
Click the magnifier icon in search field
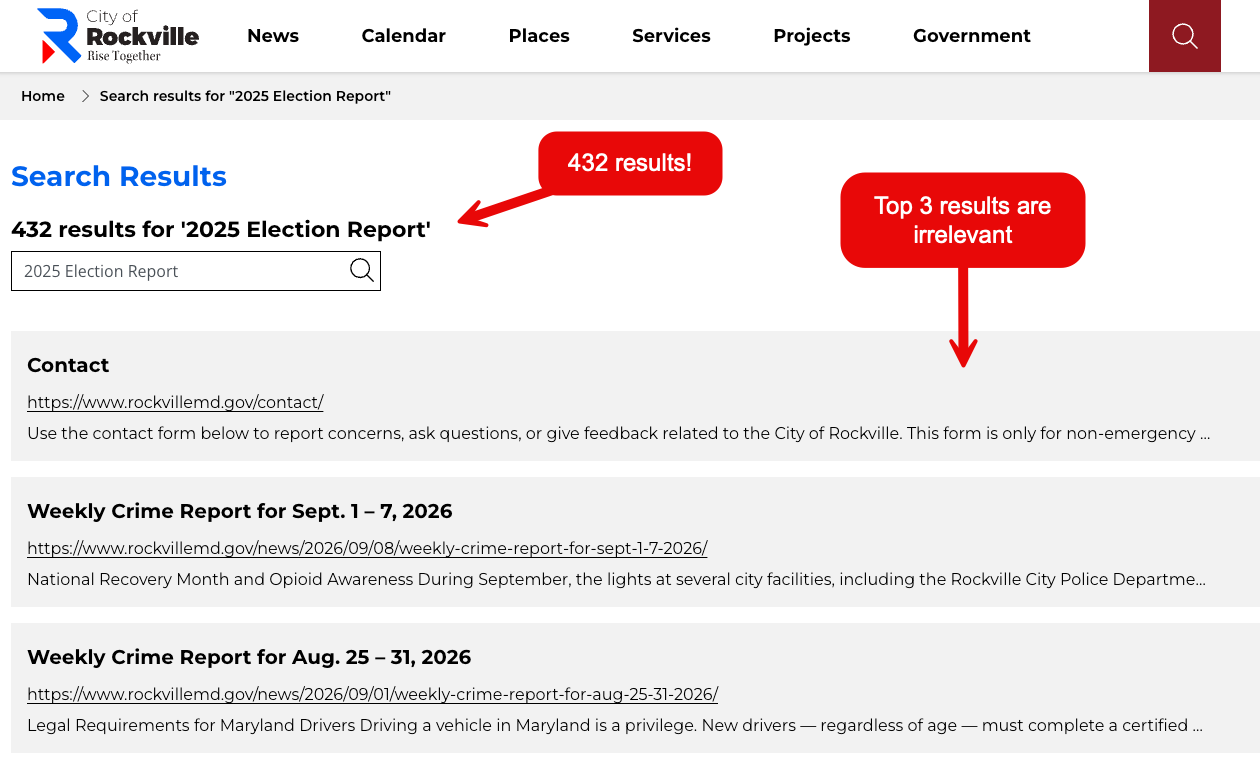coord(362,270)
